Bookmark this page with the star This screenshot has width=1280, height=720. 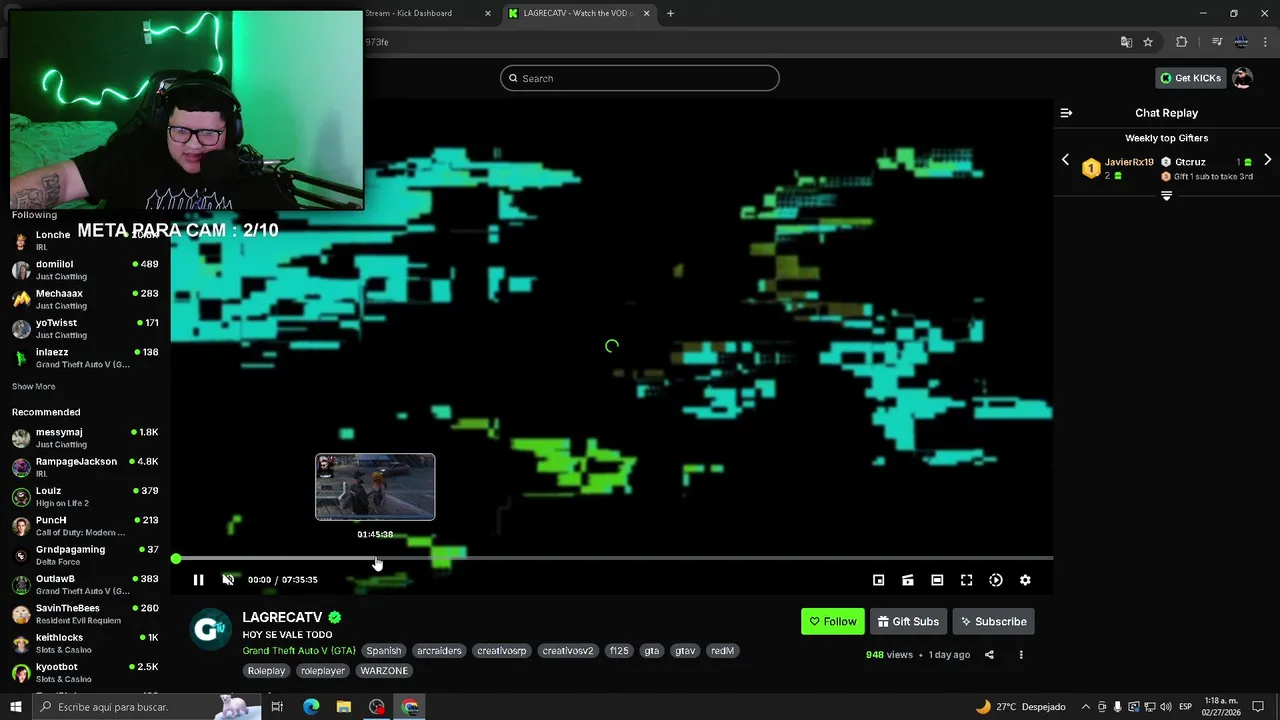point(1148,42)
